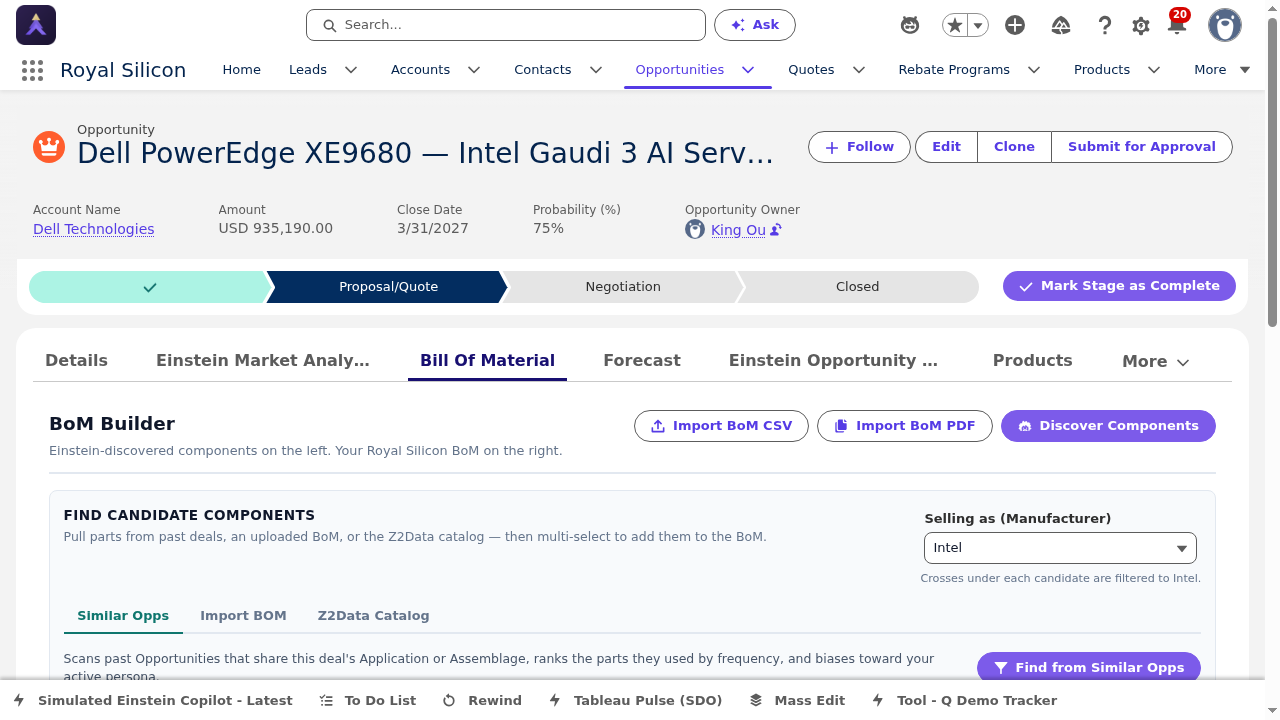This screenshot has width=1280, height=720.
Task: Switch to the Einstein Opportunity tab
Action: click(833, 361)
